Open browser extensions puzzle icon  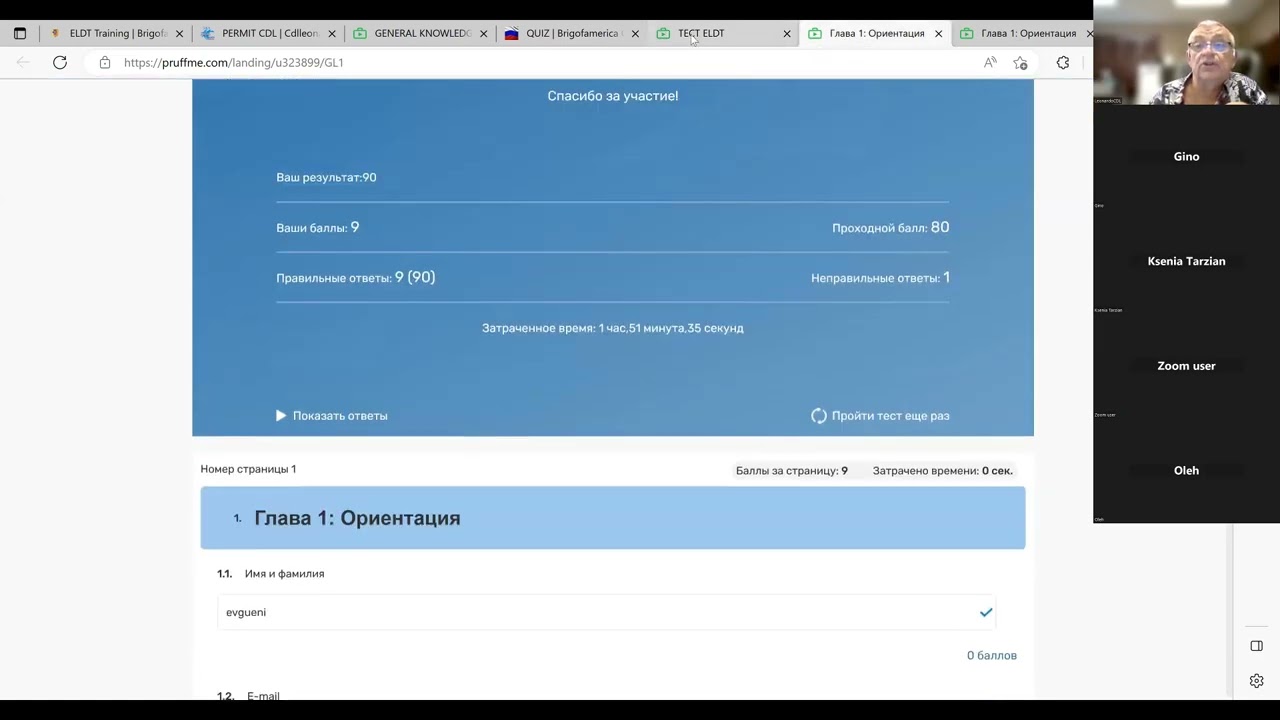coord(1063,62)
